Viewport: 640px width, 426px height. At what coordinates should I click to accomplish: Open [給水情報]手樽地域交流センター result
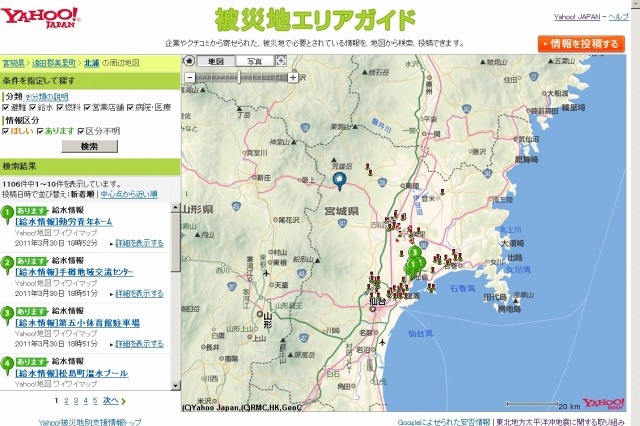tap(74, 272)
